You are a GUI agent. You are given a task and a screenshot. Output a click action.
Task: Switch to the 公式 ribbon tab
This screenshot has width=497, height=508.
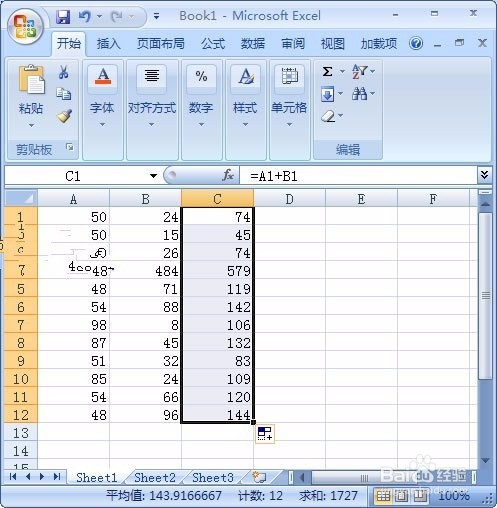click(x=213, y=44)
